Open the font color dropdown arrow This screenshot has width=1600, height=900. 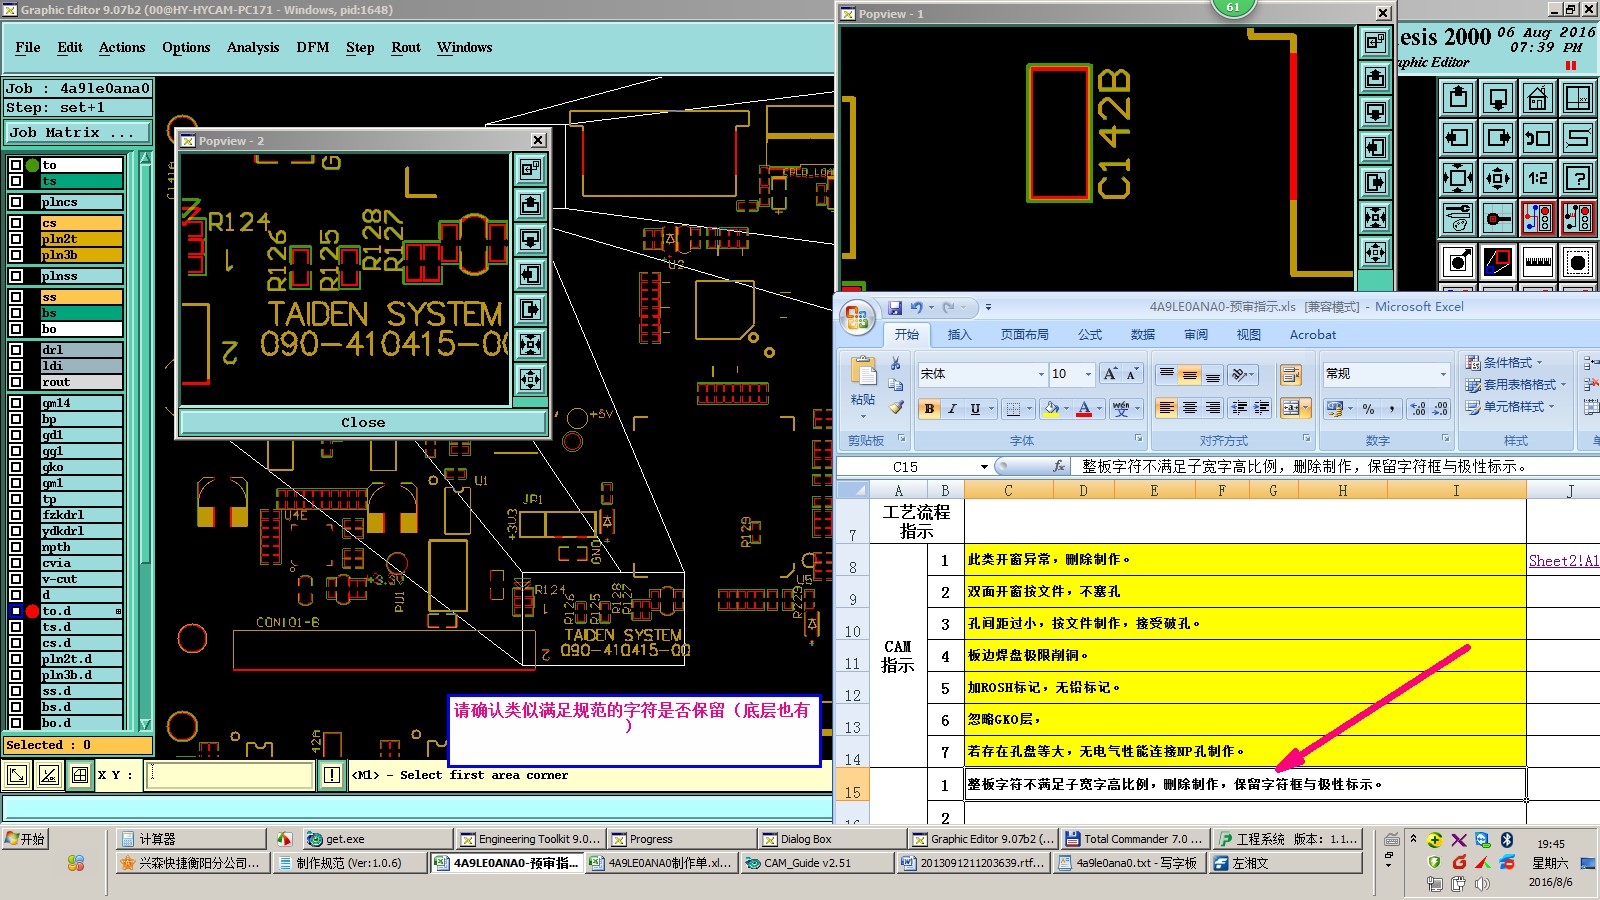pyautogui.click(x=1099, y=408)
